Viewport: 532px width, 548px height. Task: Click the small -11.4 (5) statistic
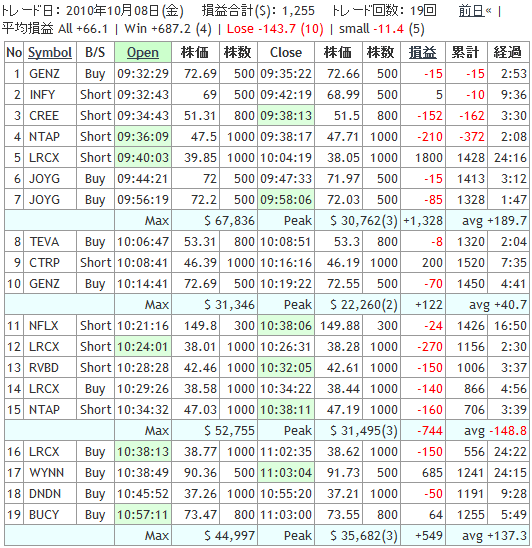point(382,29)
